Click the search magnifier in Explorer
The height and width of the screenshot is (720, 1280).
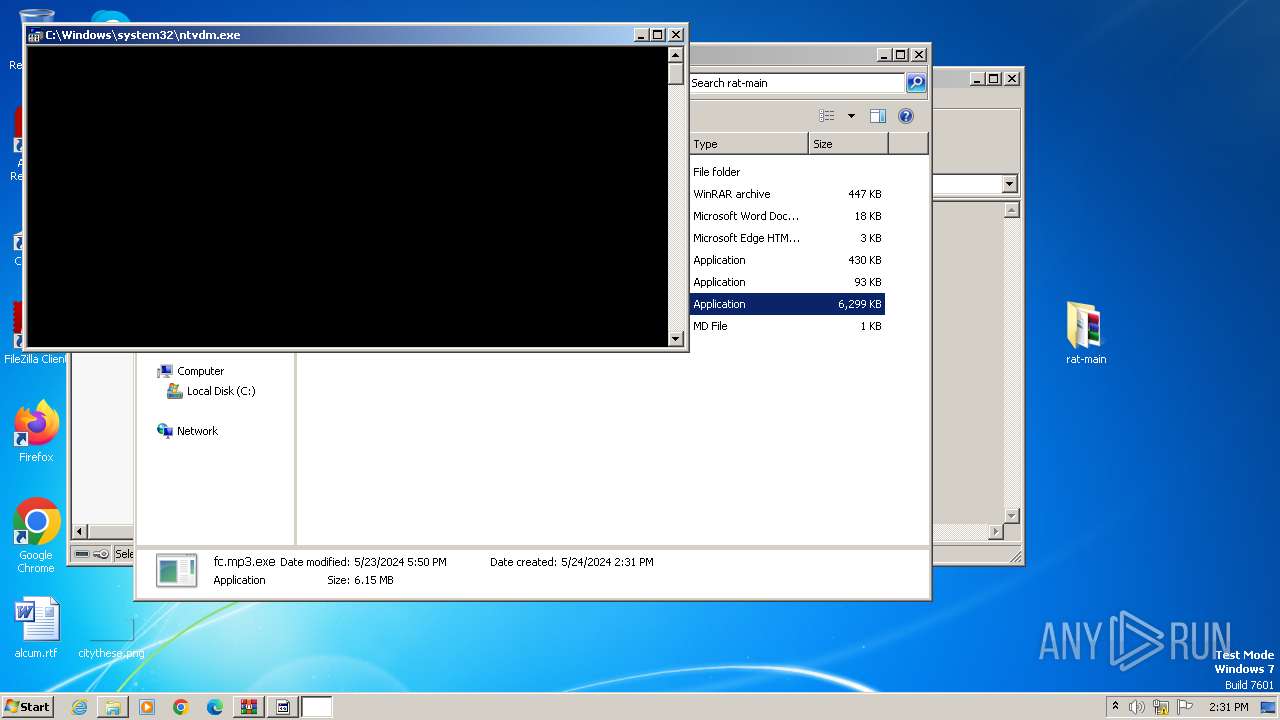coord(916,83)
